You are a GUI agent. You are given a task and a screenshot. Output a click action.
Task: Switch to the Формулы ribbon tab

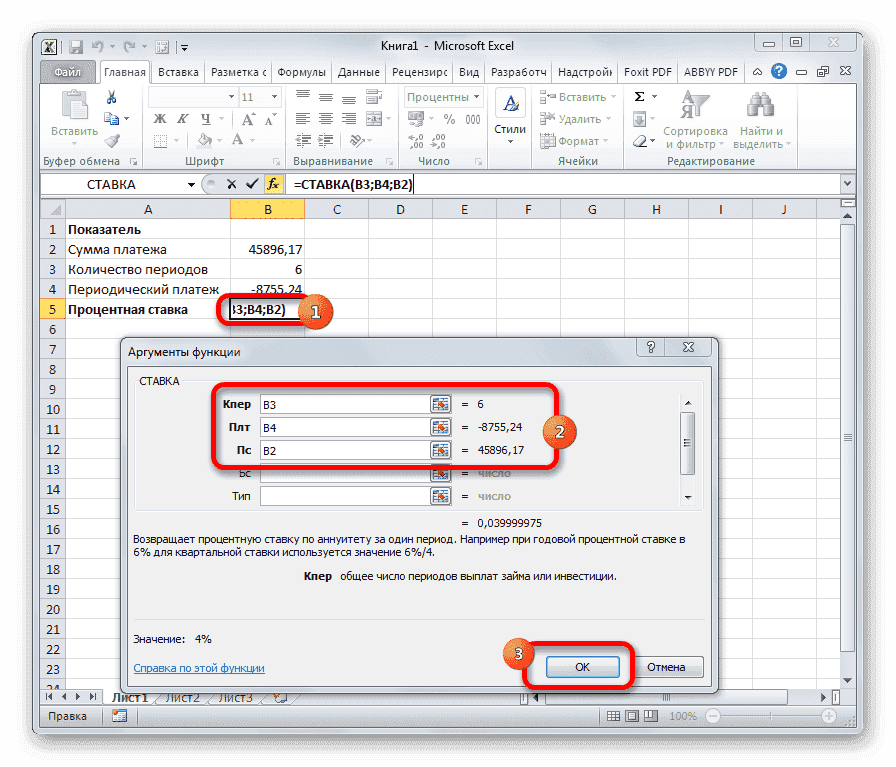click(x=302, y=71)
